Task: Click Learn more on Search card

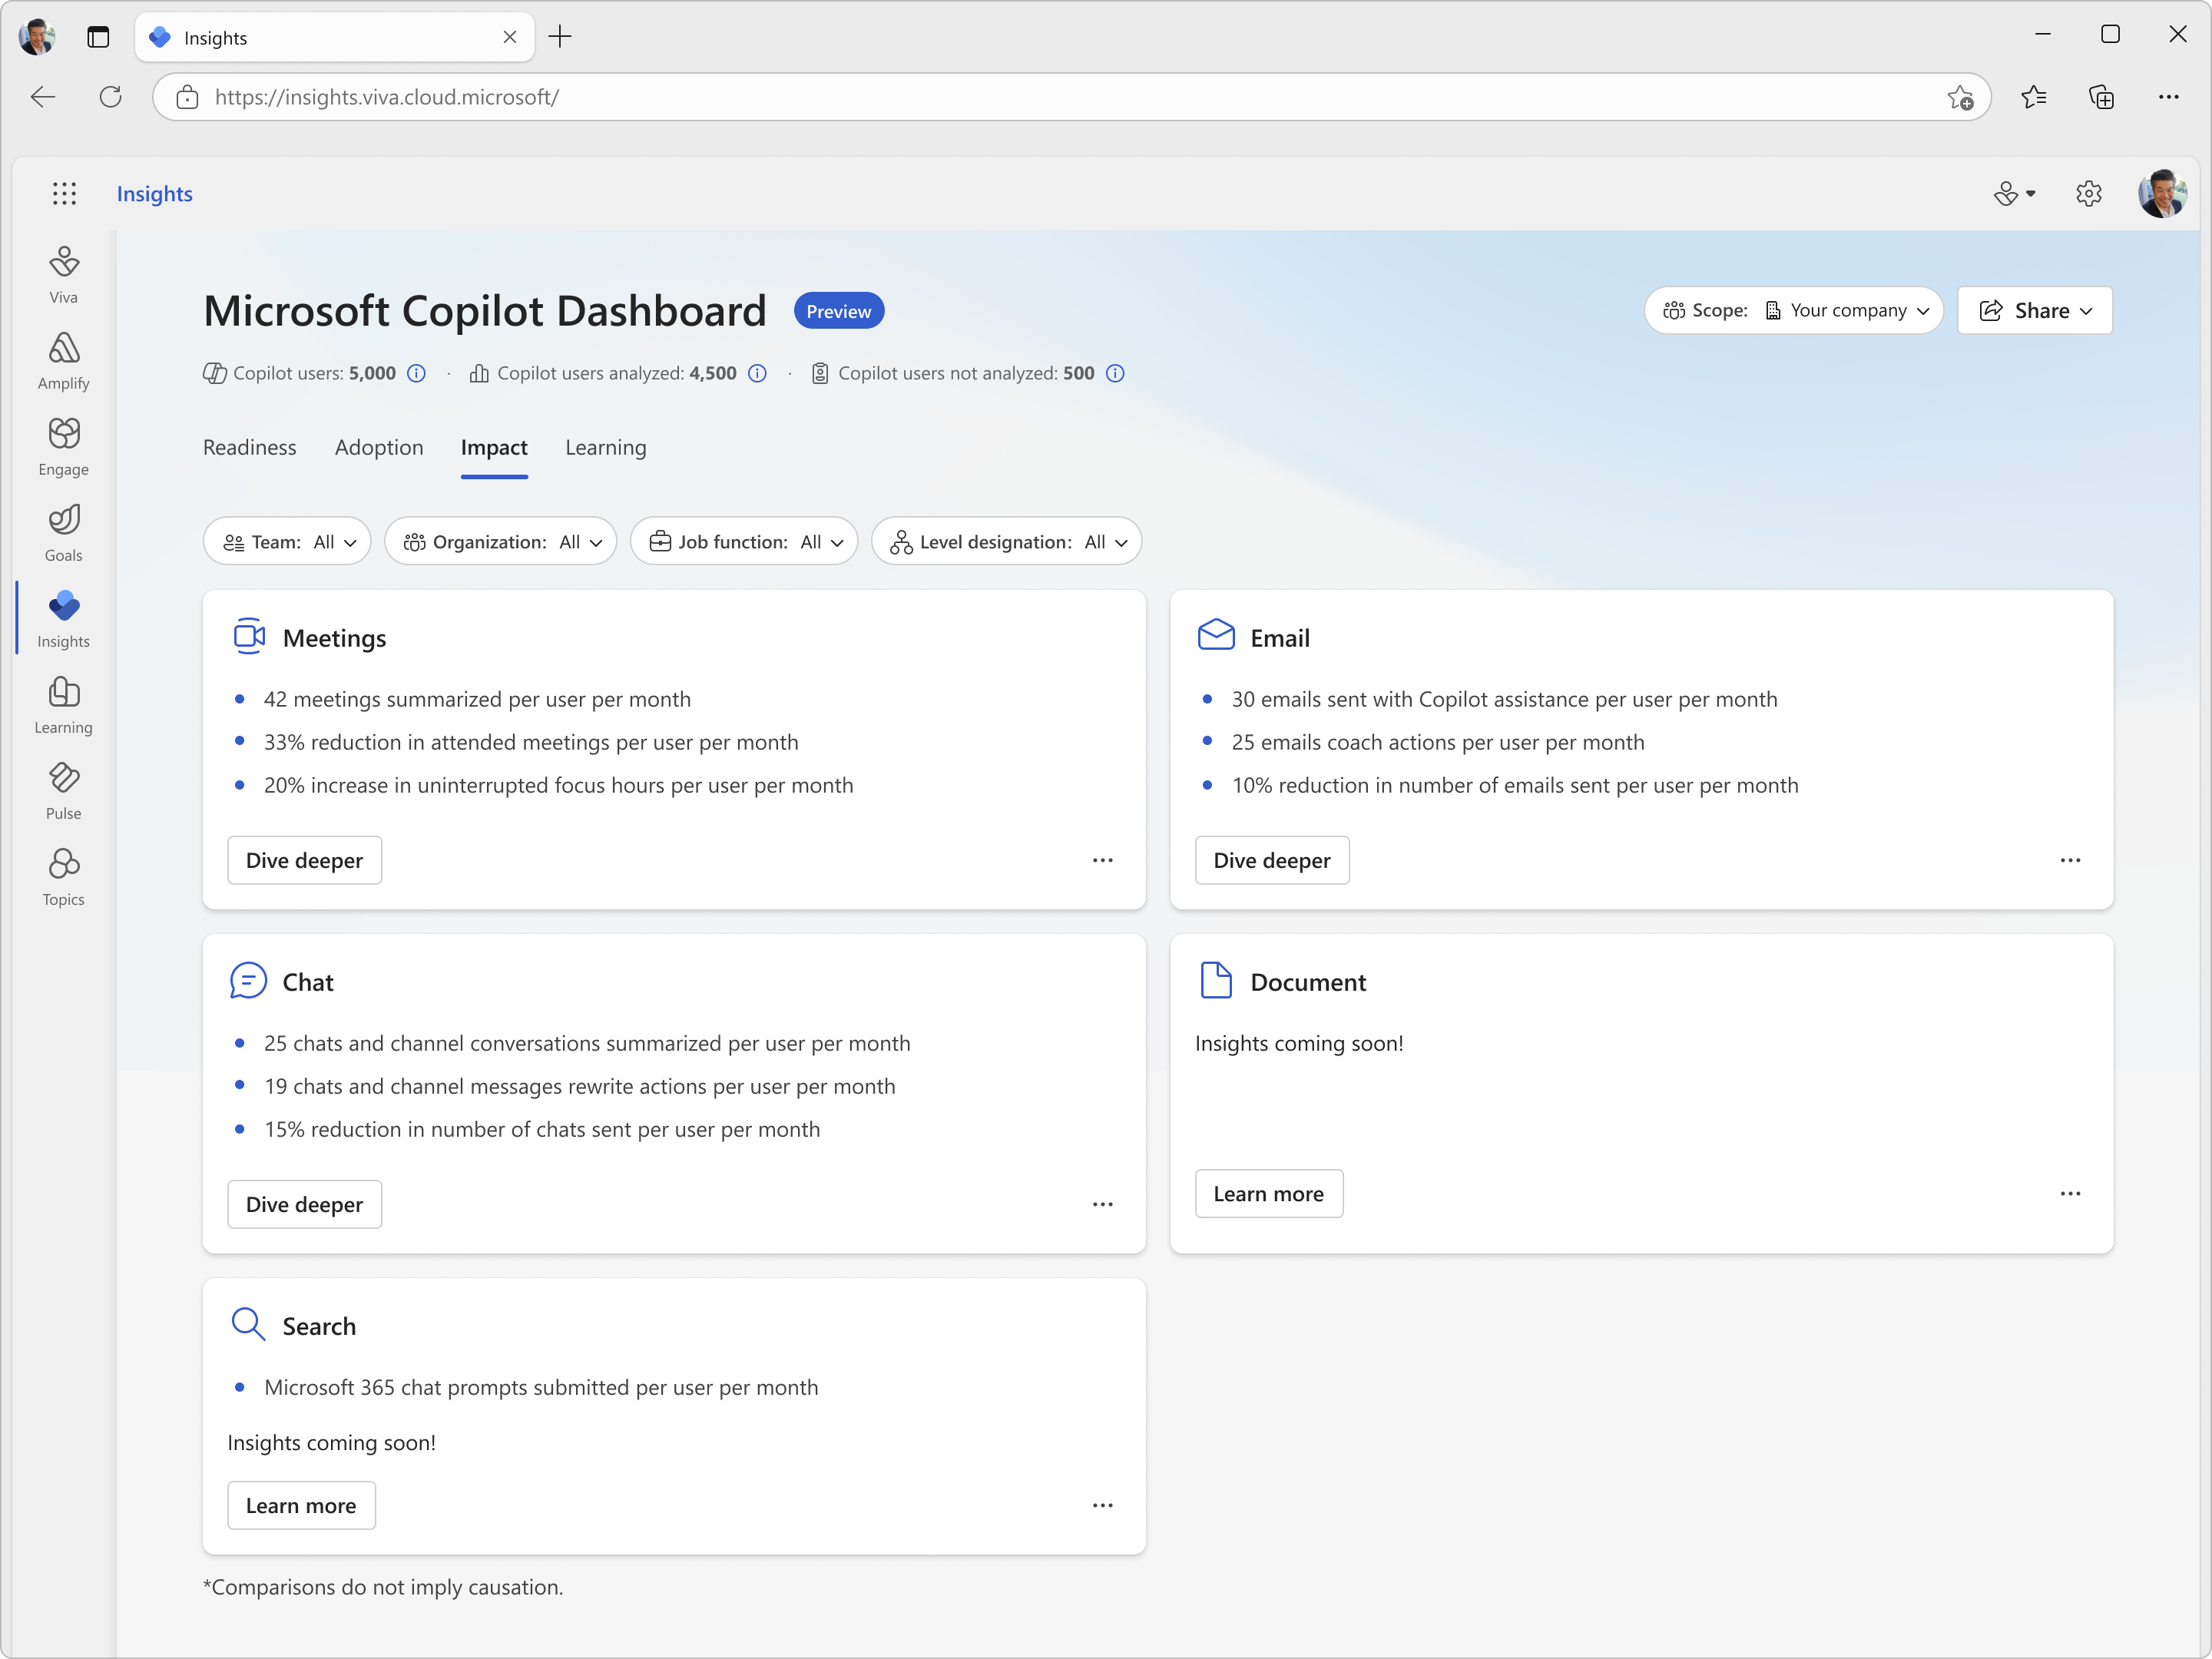Action: [301, 1505]
